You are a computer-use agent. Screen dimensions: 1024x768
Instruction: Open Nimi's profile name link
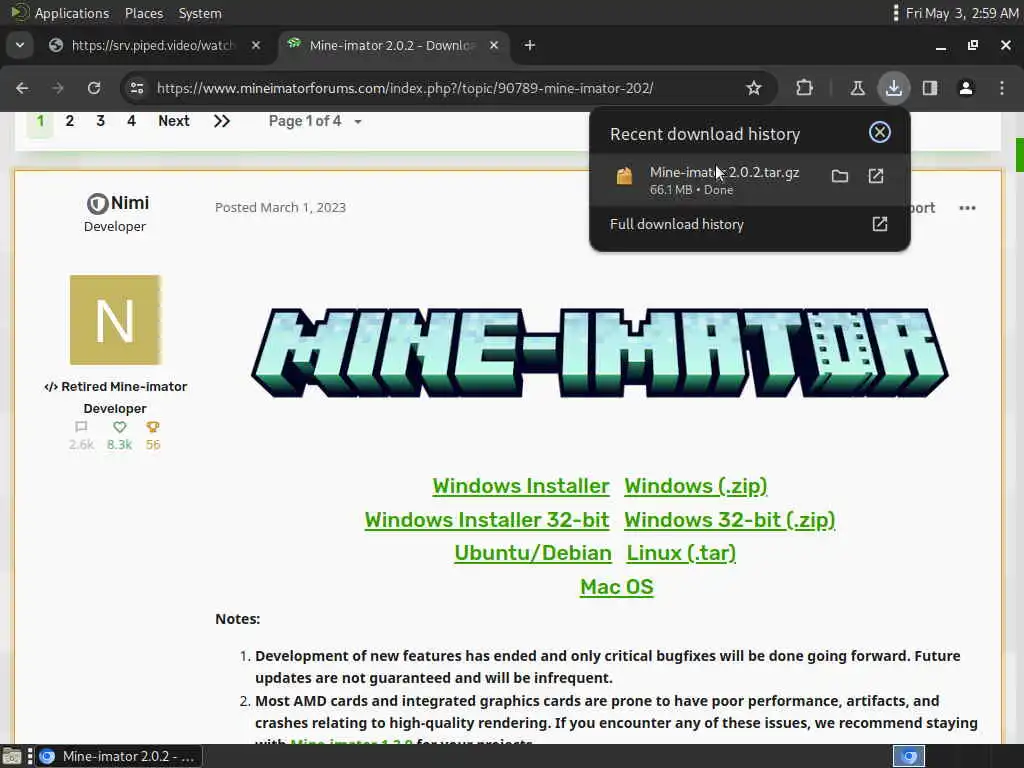tap(130, 203)
